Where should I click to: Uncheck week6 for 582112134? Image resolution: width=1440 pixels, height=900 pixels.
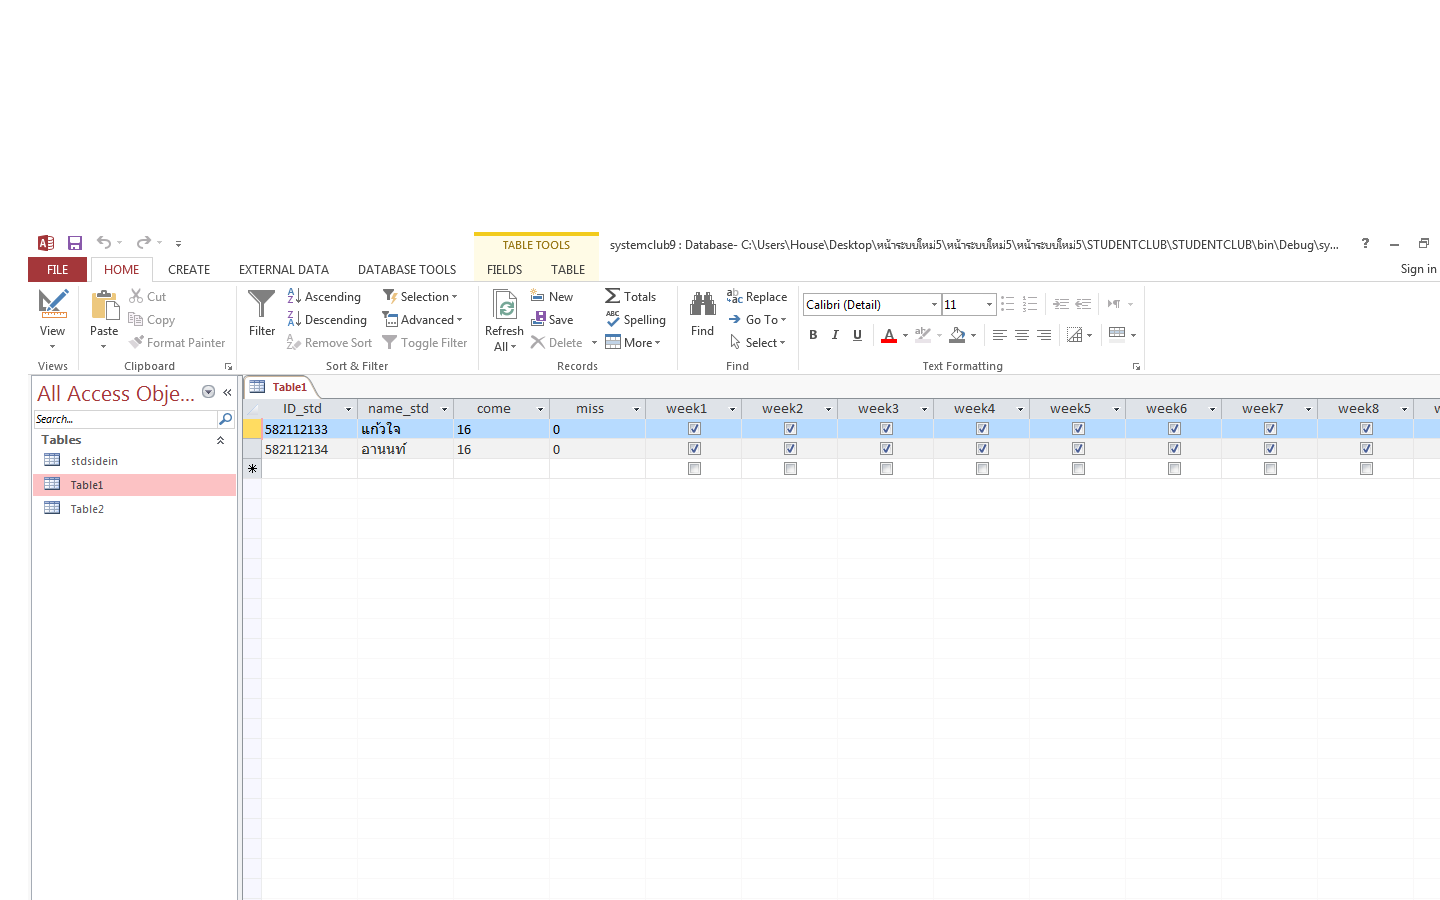pyautogui.click(x=1174, y=449)
